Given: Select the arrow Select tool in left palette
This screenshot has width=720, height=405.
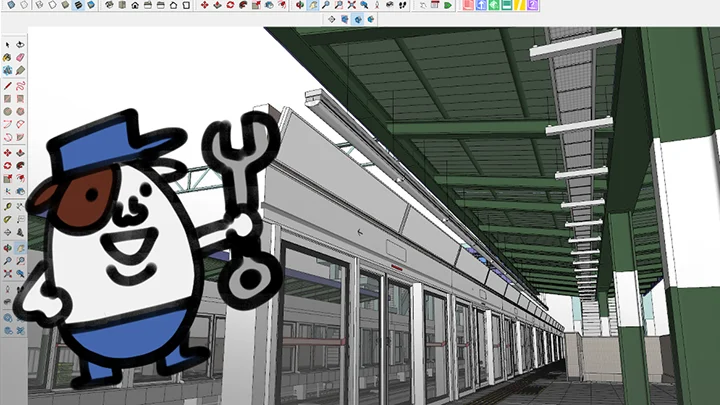Looking at the screenshot, I should 7,45.
